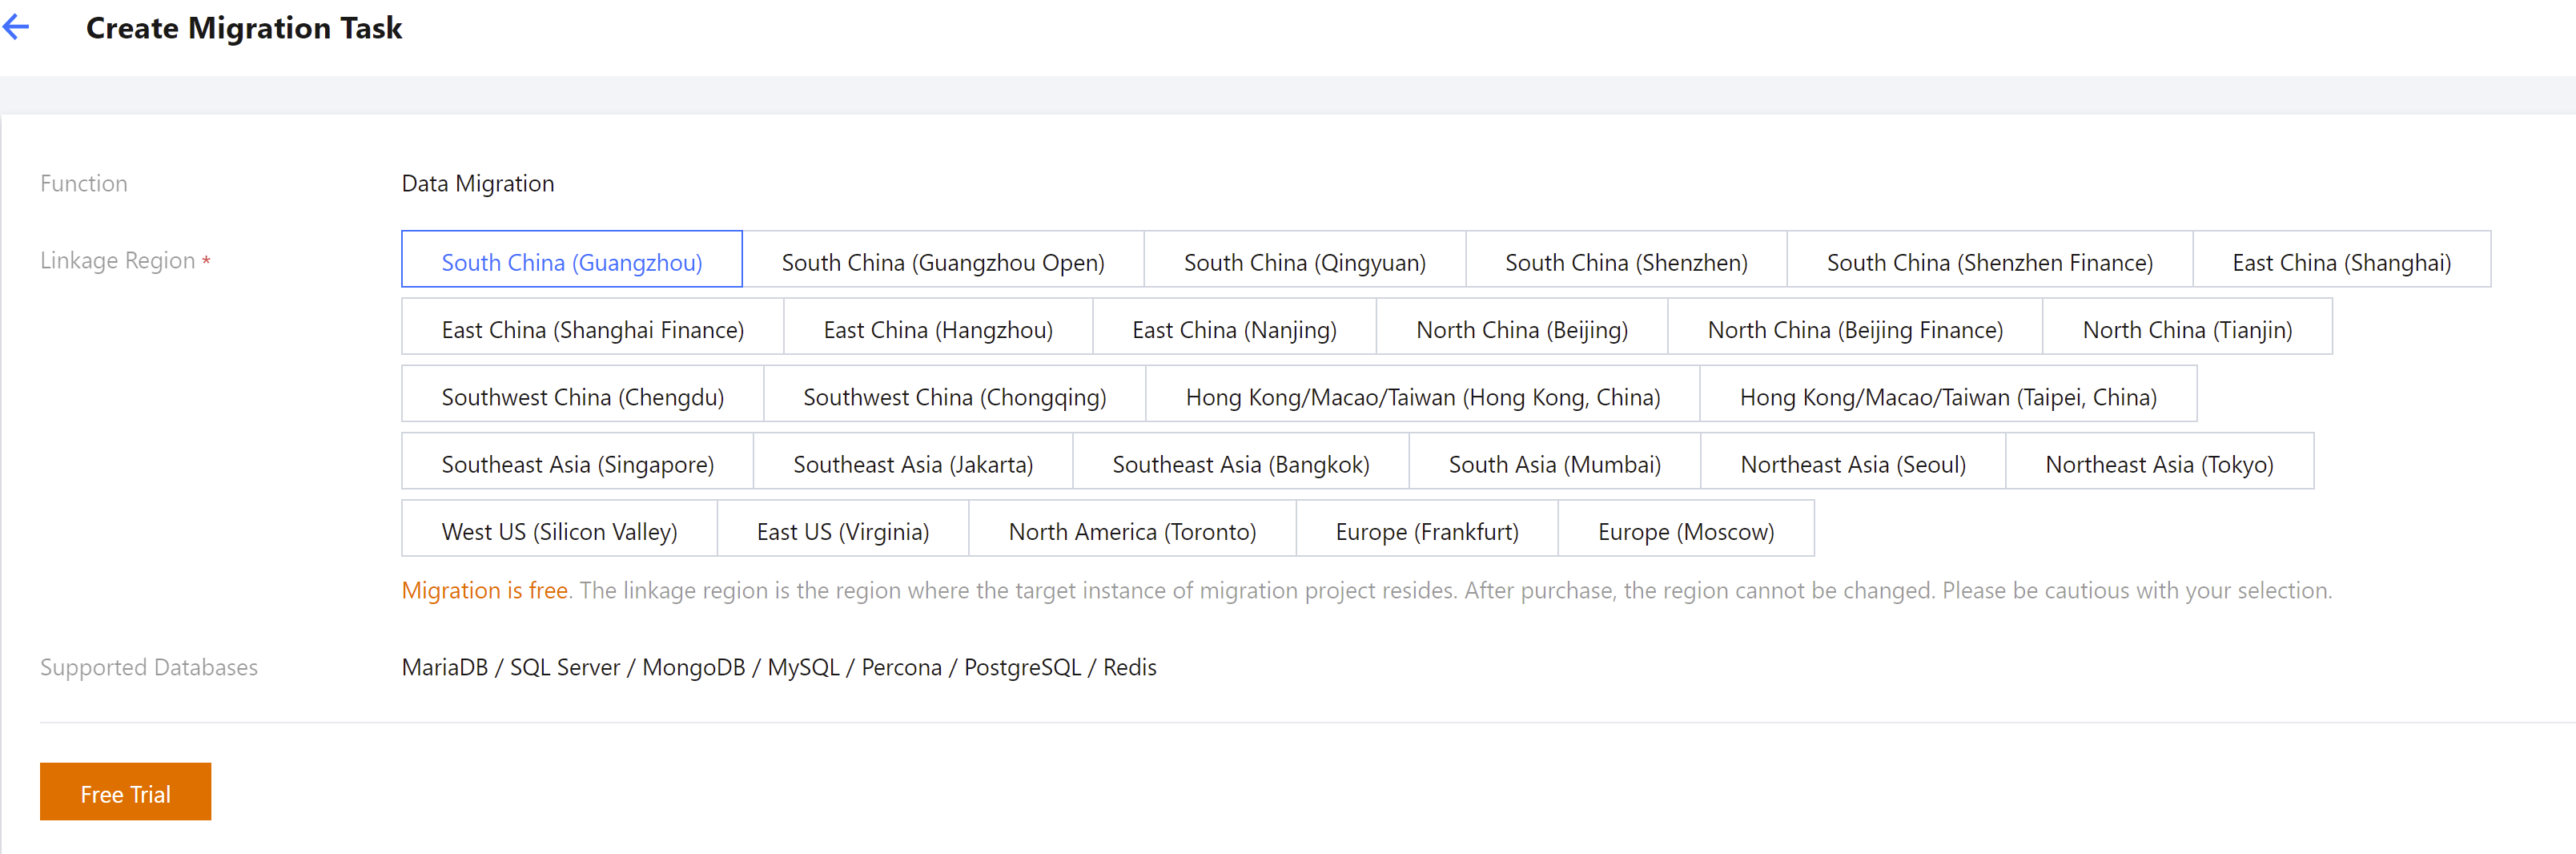Pick South China (Shenzhen) region

pos(1626,260)
